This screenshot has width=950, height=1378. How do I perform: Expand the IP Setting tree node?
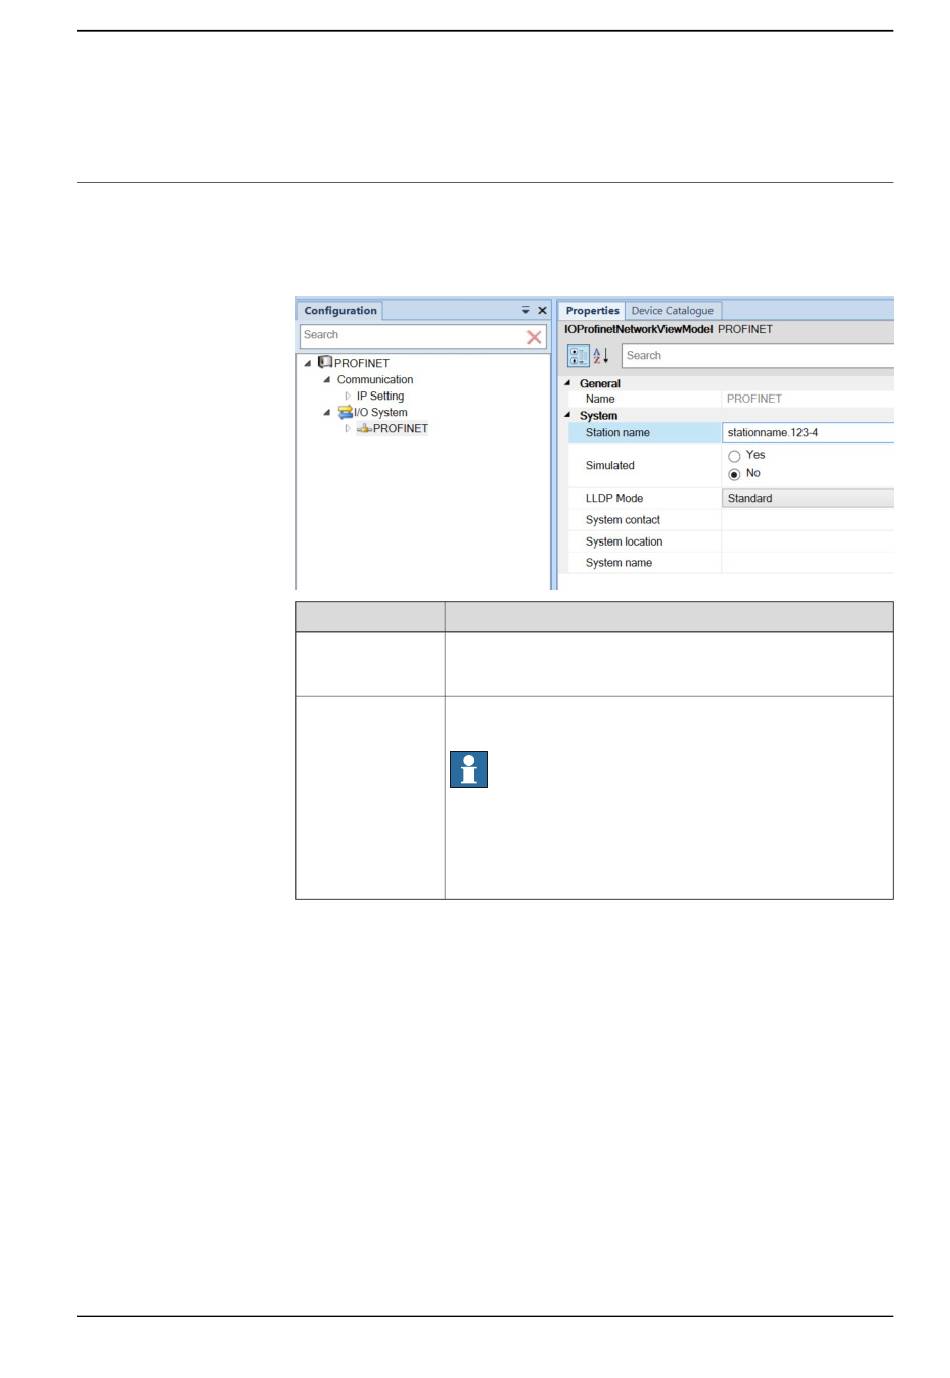point(348,396)
